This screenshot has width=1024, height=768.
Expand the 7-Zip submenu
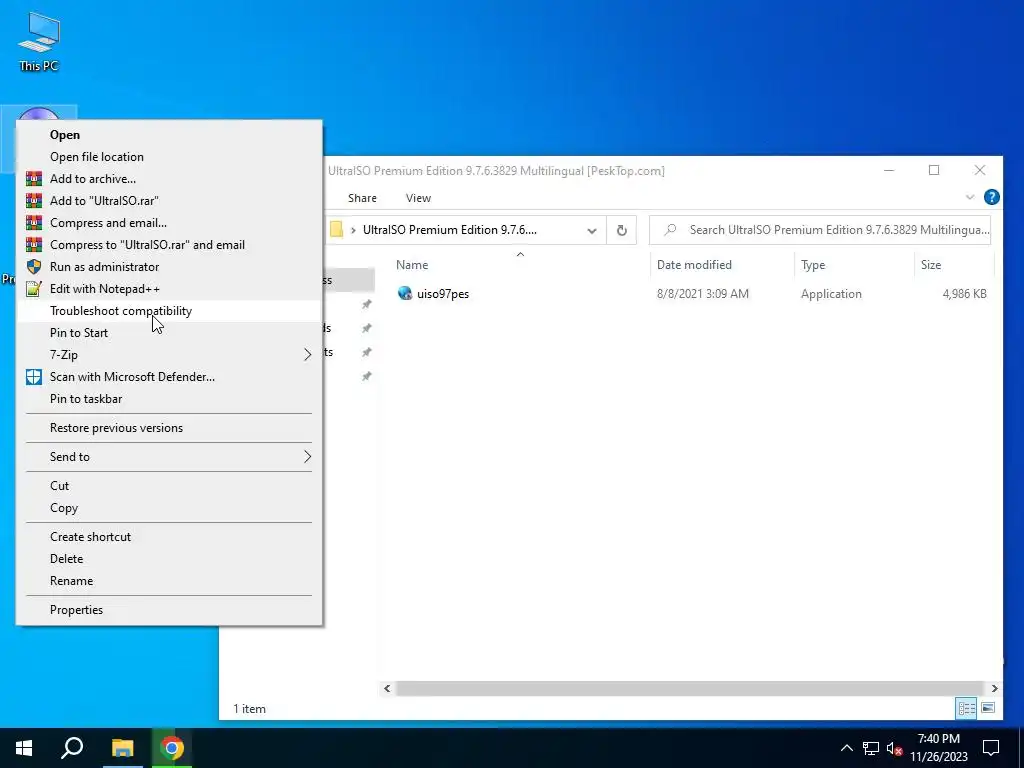coord(308,355)
